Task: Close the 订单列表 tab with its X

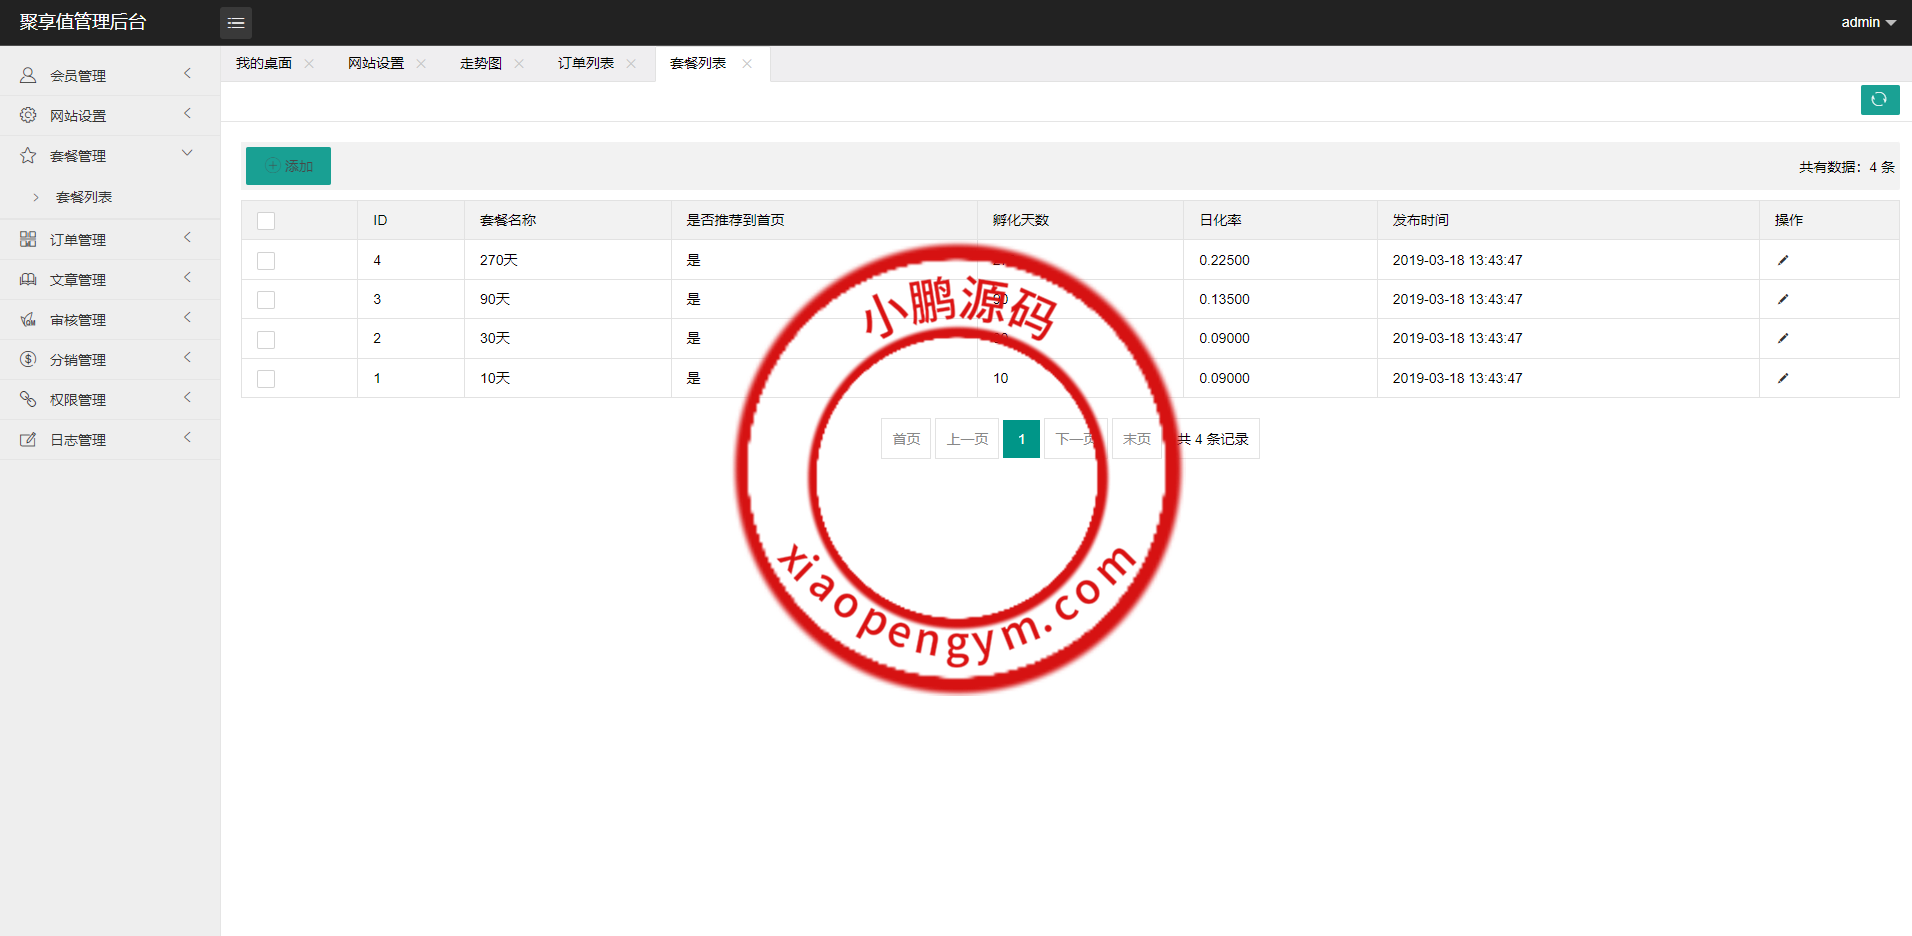Action: 631,64
